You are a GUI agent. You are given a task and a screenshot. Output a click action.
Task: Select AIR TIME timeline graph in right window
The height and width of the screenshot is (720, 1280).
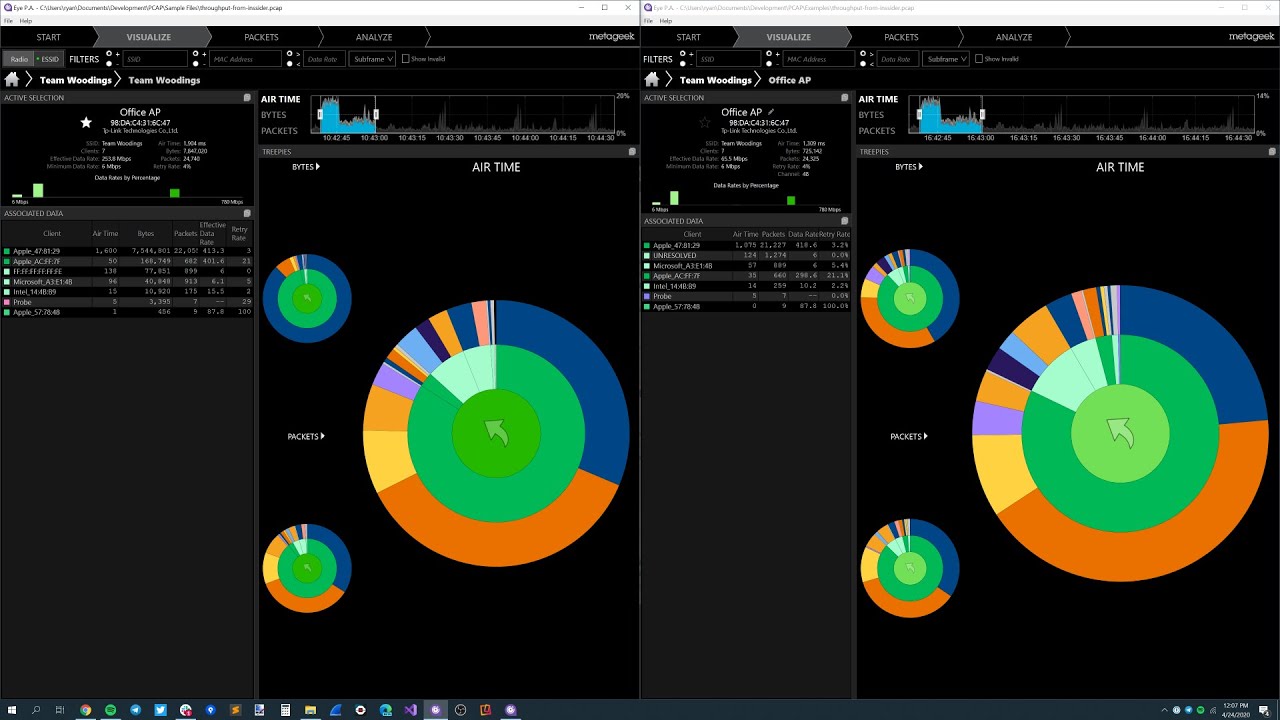coord(878,99)
